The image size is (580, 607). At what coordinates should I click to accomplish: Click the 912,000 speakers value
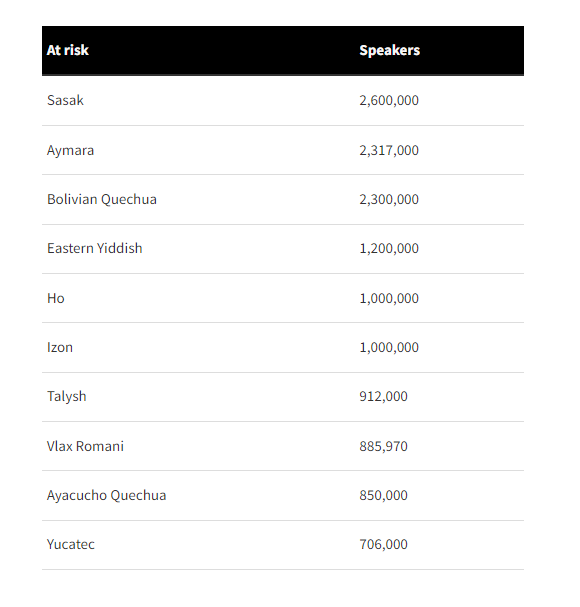click(383, 396)
